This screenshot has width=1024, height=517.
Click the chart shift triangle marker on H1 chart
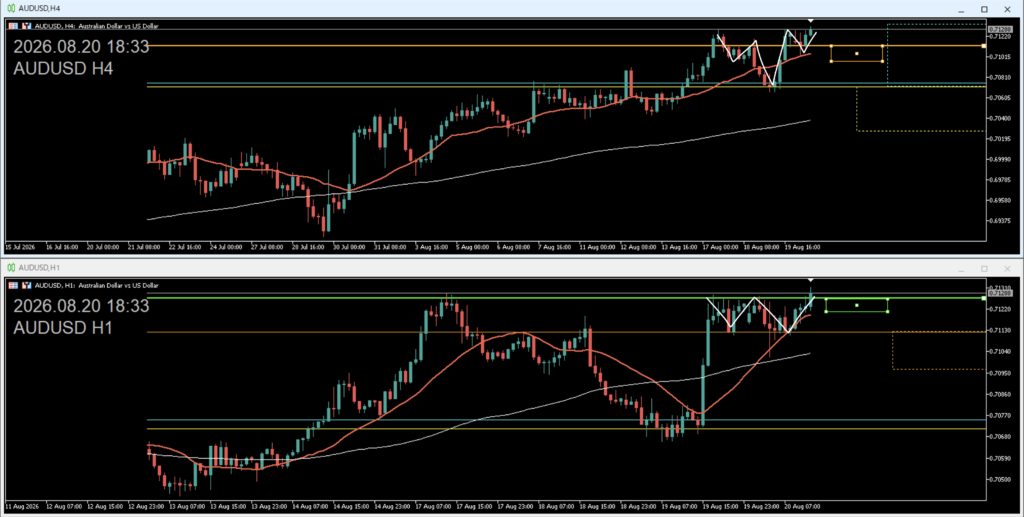pyautogui.click(x=811, y=281)
